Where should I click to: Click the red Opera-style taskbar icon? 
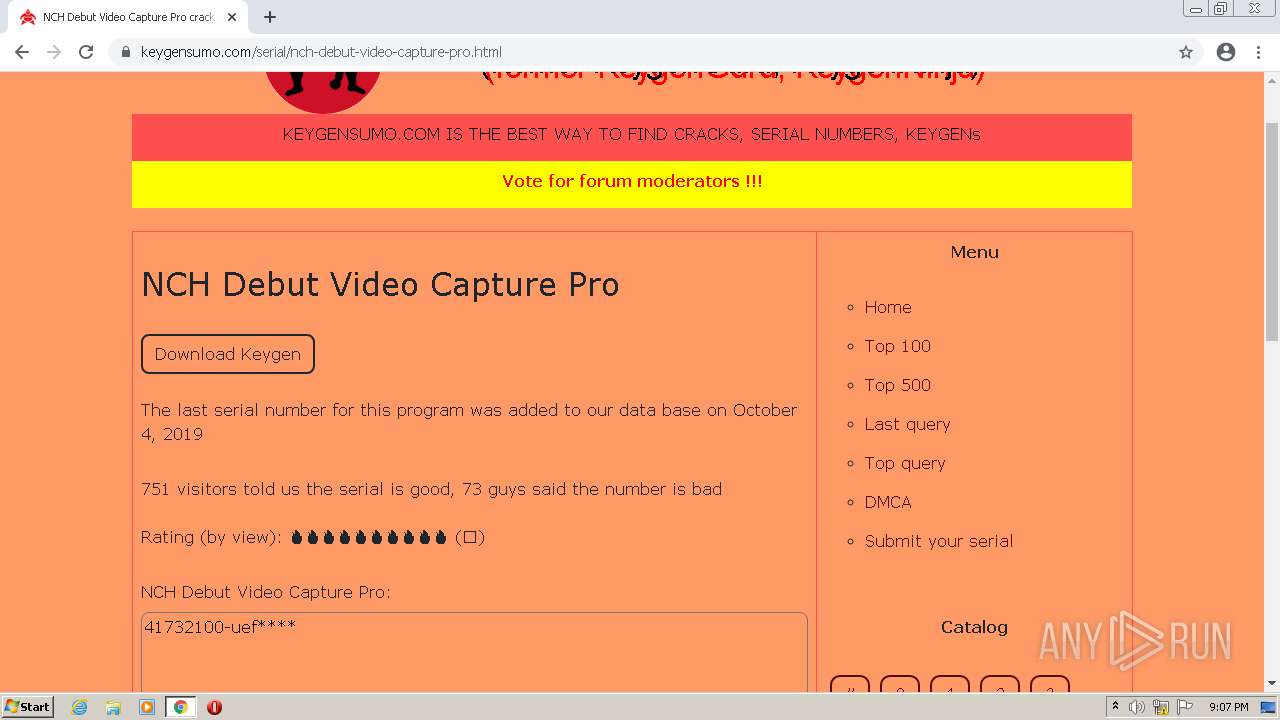click(x=214, y=707)
